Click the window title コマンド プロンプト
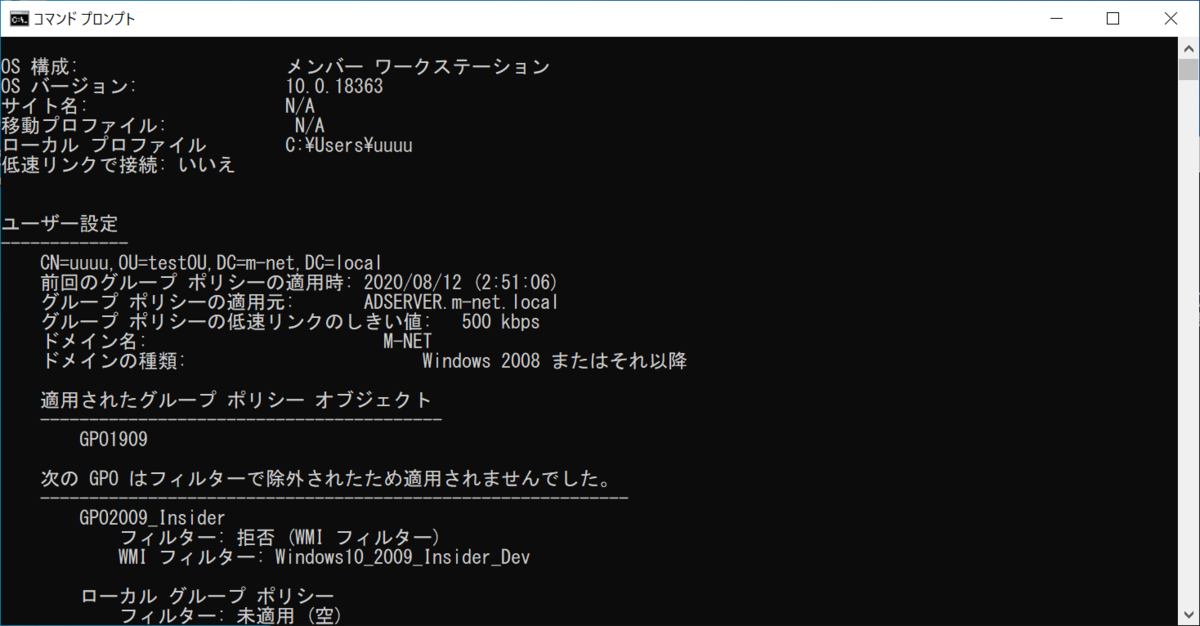This screenshot has height=626, width=1200. tap(84, 19)
